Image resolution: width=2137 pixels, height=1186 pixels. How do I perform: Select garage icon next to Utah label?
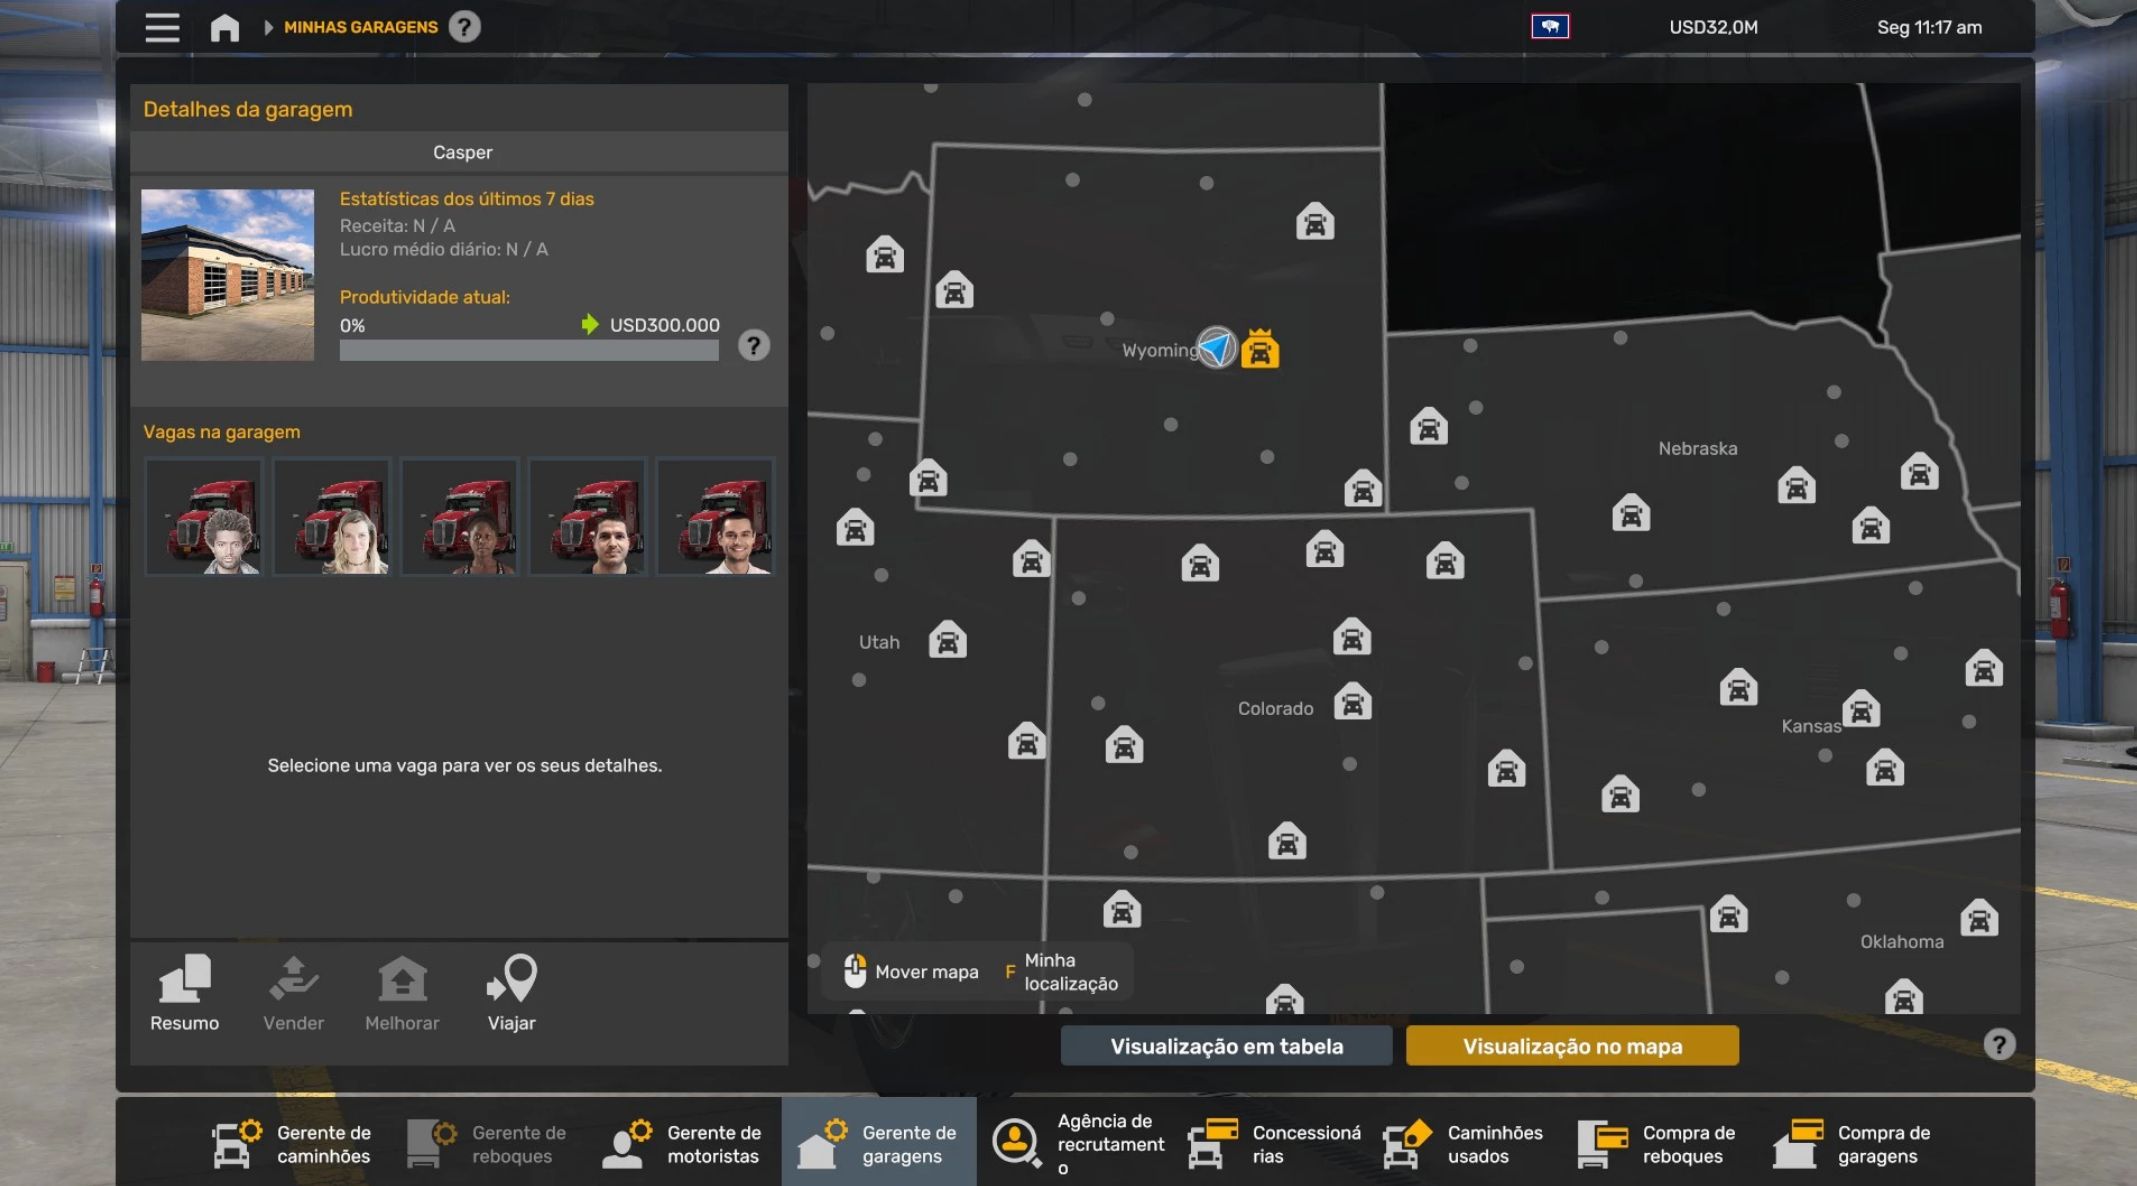click(947, 640)
